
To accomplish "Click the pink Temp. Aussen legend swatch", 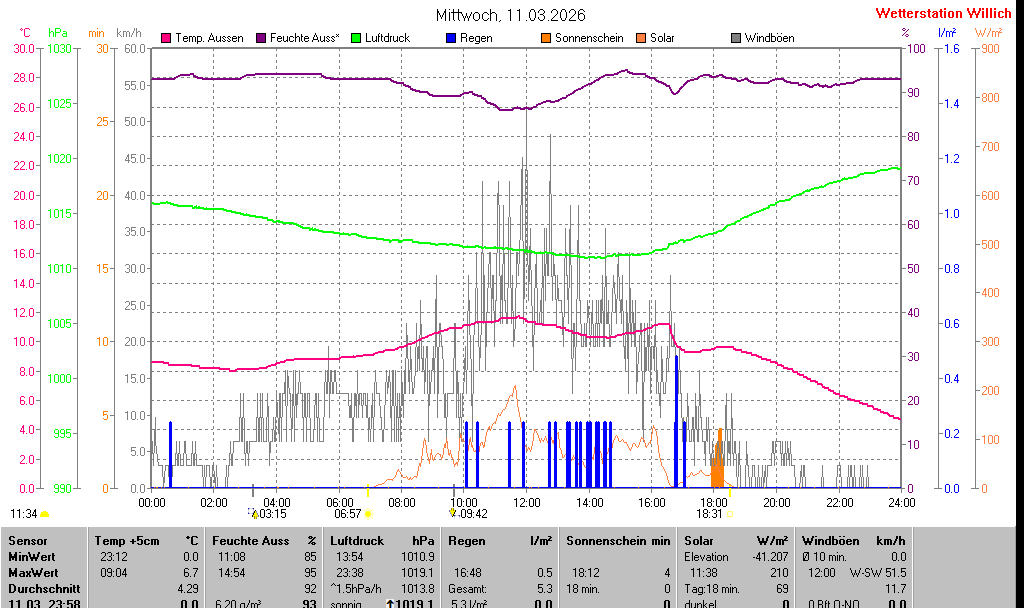I will click(166, 38).
